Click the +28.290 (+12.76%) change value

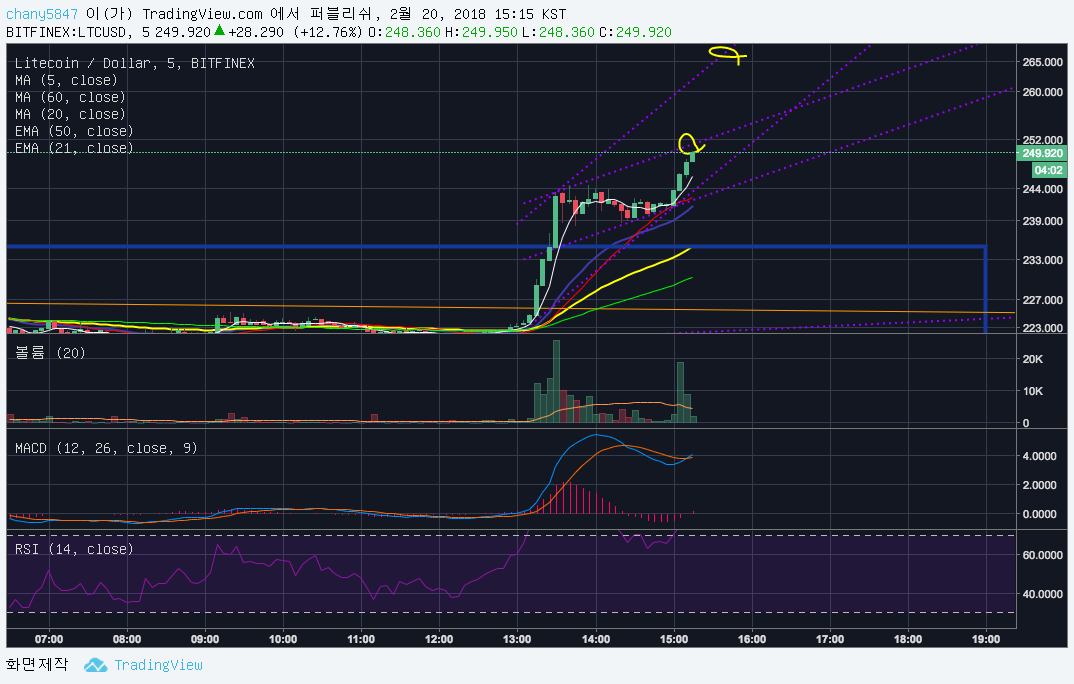(295, 32)
